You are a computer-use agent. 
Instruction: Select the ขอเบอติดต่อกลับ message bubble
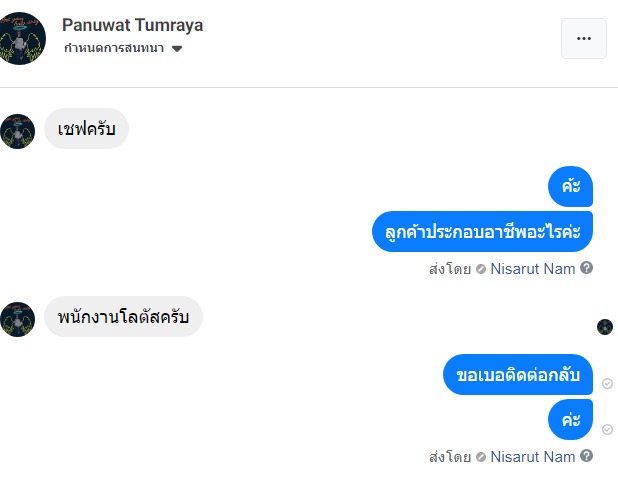click(x=517, y=376)
